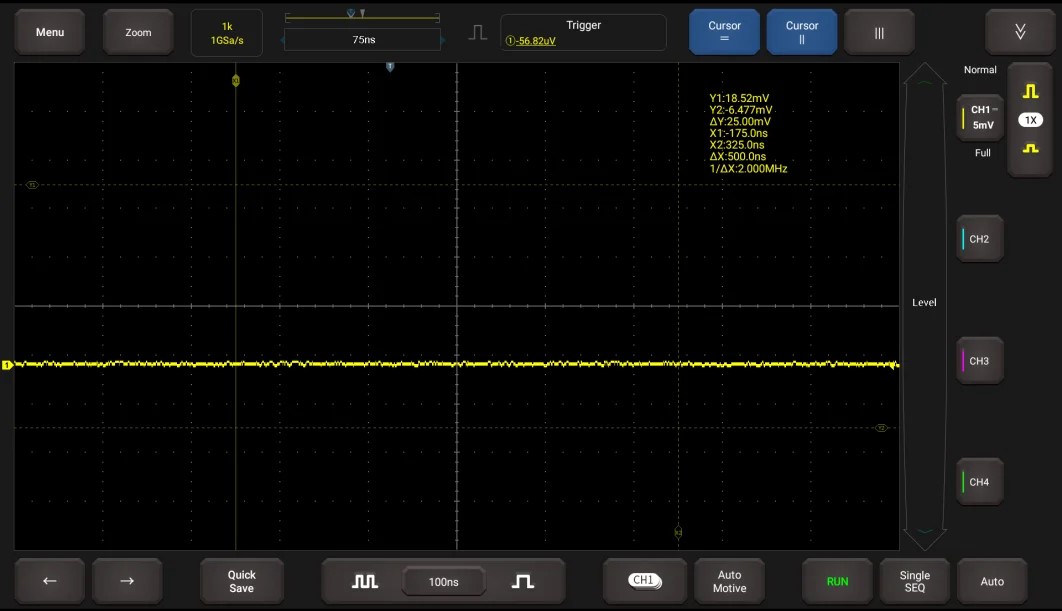Screen dimensions: 1062x611
Task: Open Auto Motive mode
Action: [729, 581]
